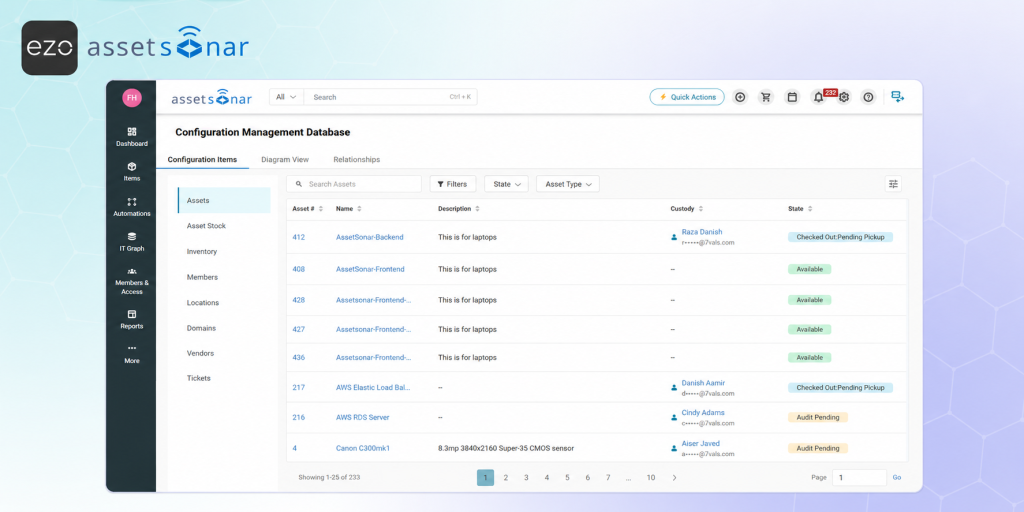
Task: Go to page 10
Action: (651, 477)
